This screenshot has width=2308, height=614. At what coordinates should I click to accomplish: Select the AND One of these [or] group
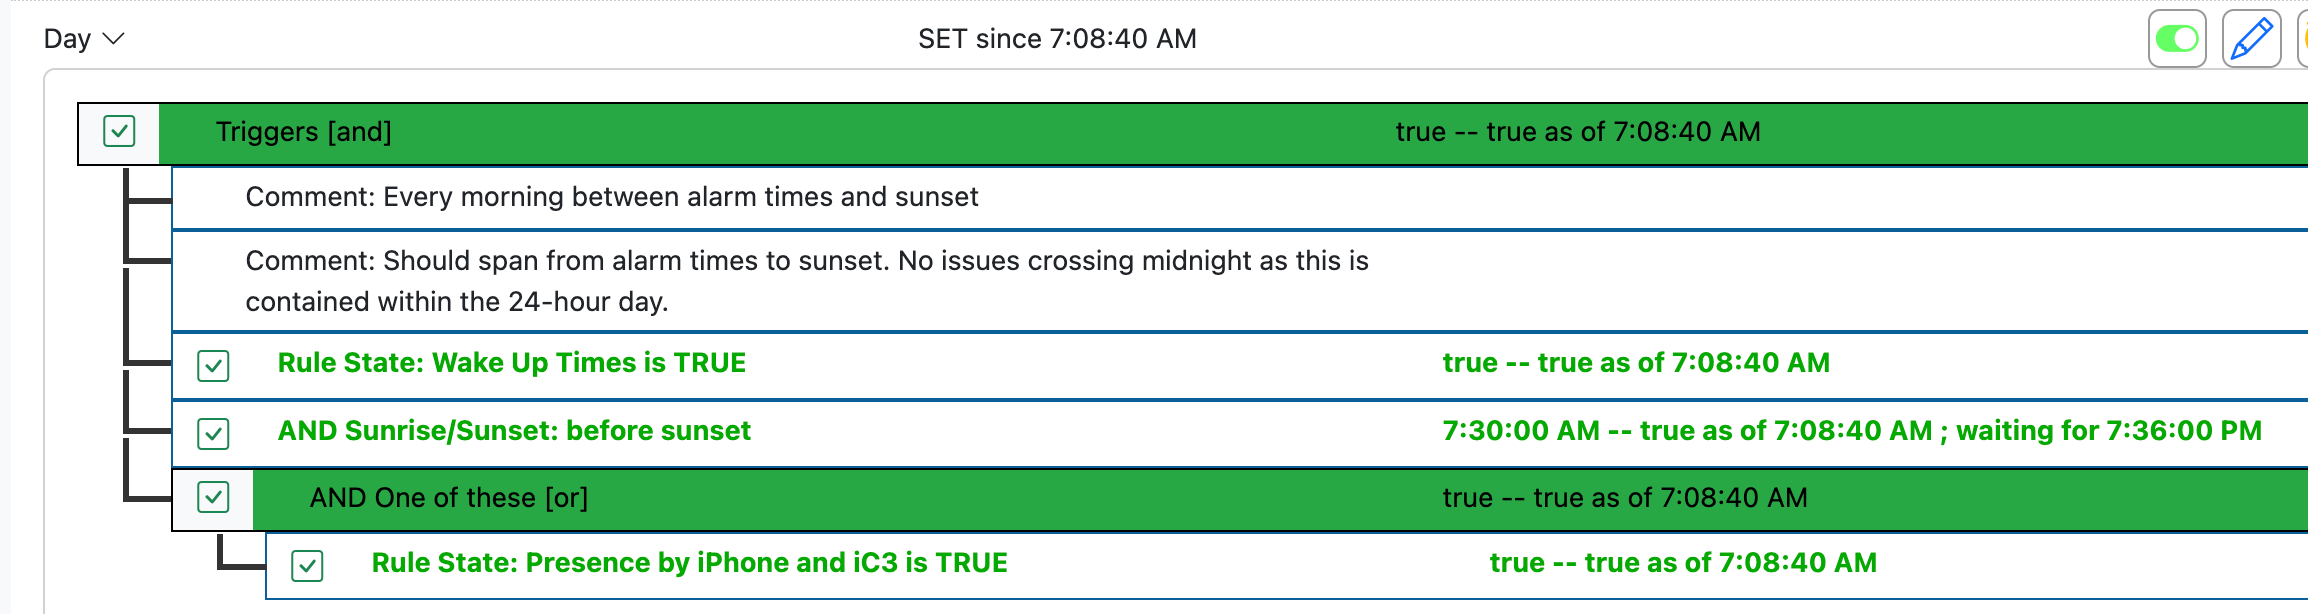tap(1280, 499)
